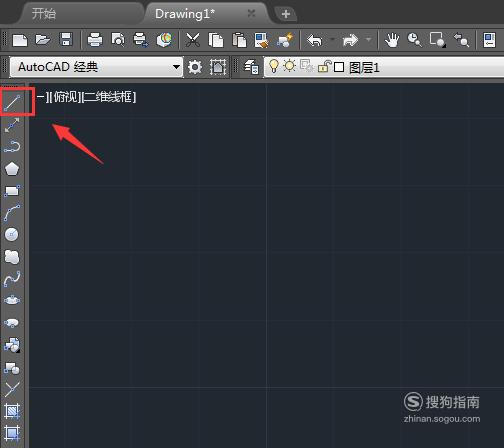Add a new drawing tab
Image resolution: width=504 pixels, height=448 pixels.
pos(286,14)
